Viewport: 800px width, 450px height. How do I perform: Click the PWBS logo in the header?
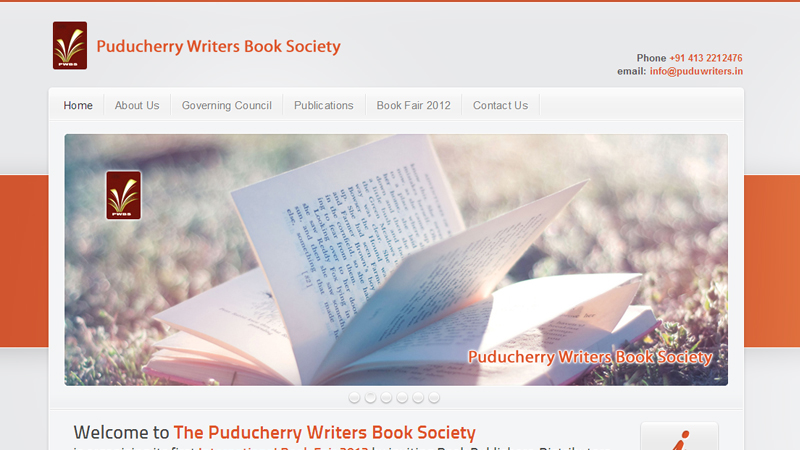70,45
